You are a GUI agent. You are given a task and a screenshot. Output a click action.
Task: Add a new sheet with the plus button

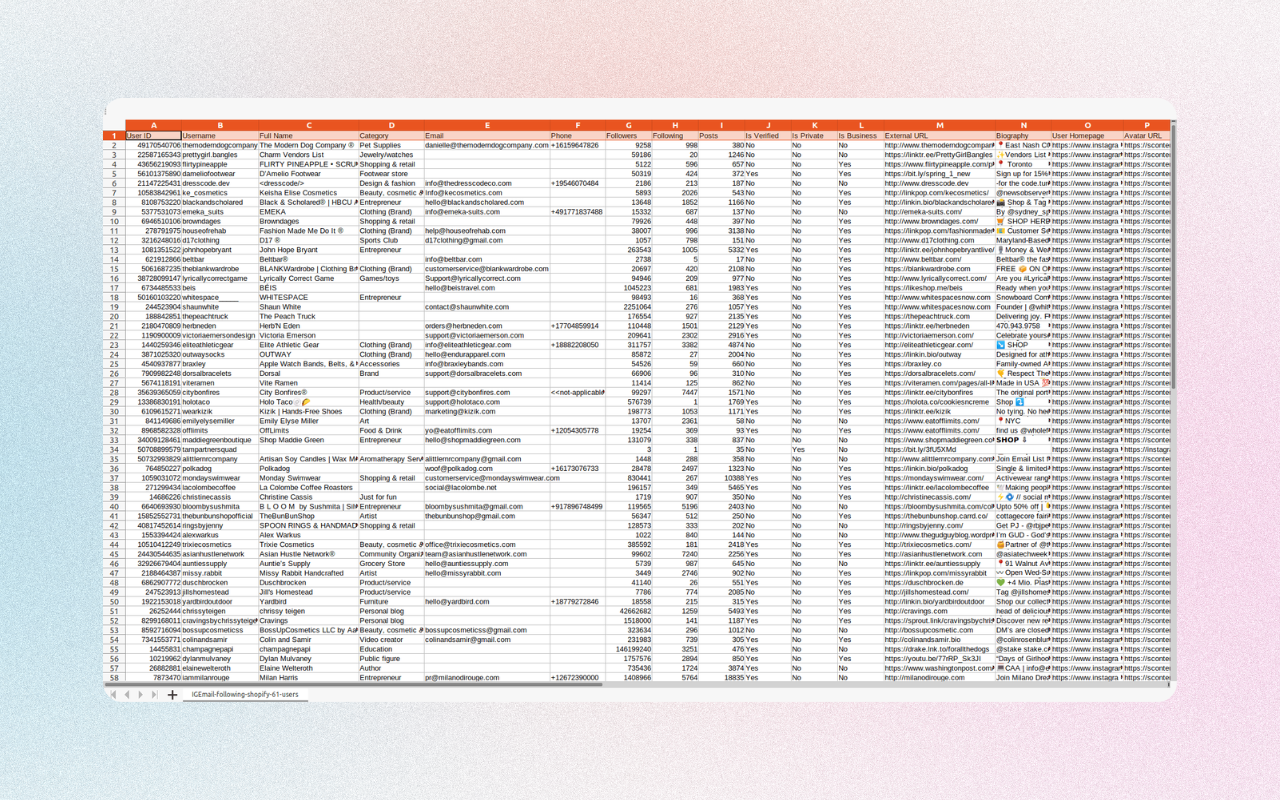click(172, 694)
